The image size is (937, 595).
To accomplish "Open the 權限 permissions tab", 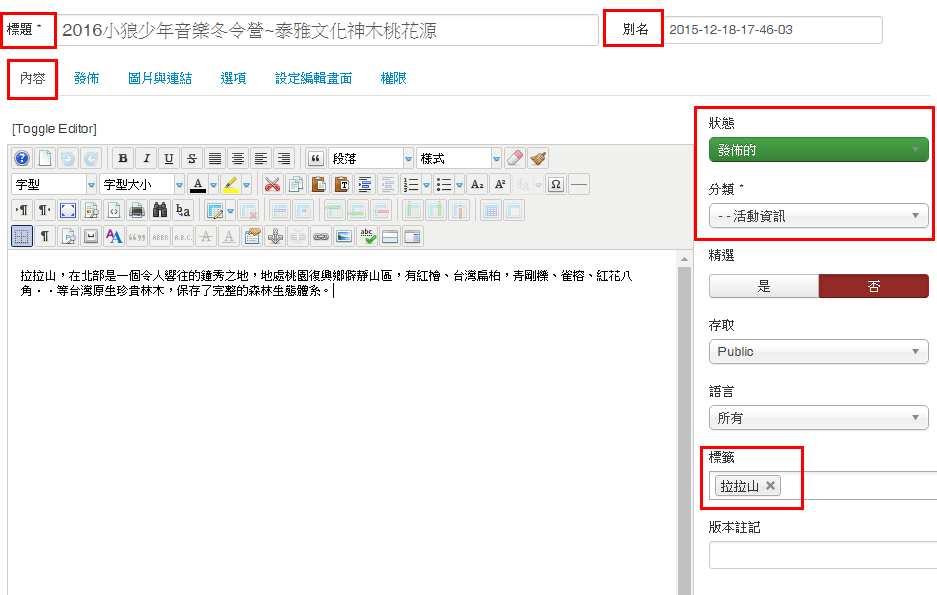I will (394, 78).
